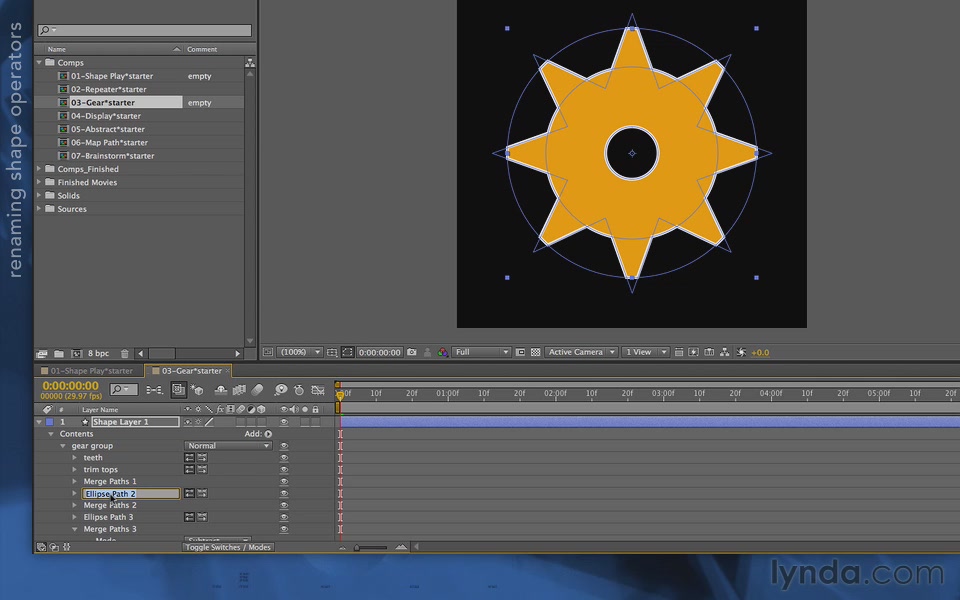Toggle Fast Previews icon in viewer bar
The height and width of the screenshot is (600, 960).
click(694, 352)
